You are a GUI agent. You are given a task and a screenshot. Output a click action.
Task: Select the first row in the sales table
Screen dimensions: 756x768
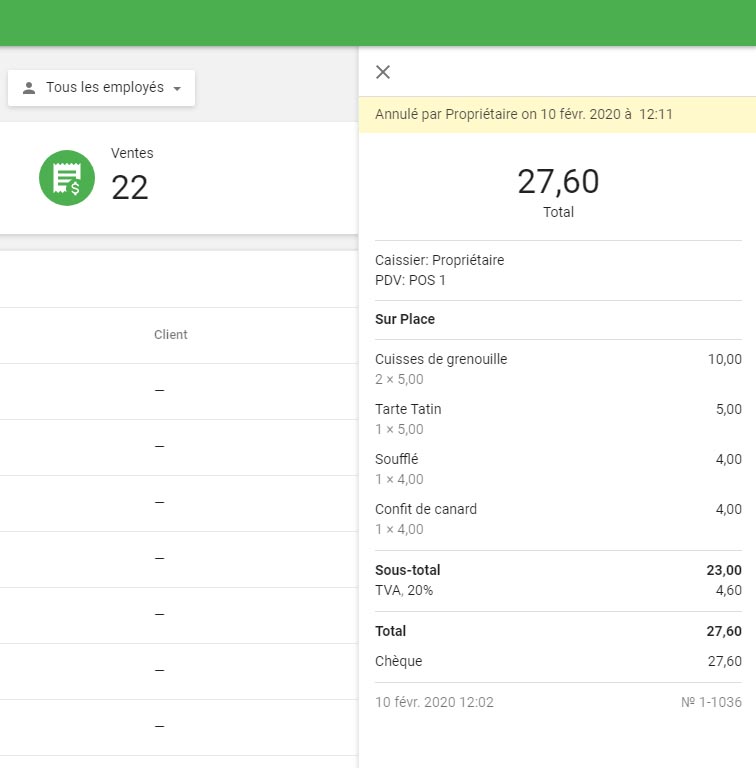coord(178,390)
